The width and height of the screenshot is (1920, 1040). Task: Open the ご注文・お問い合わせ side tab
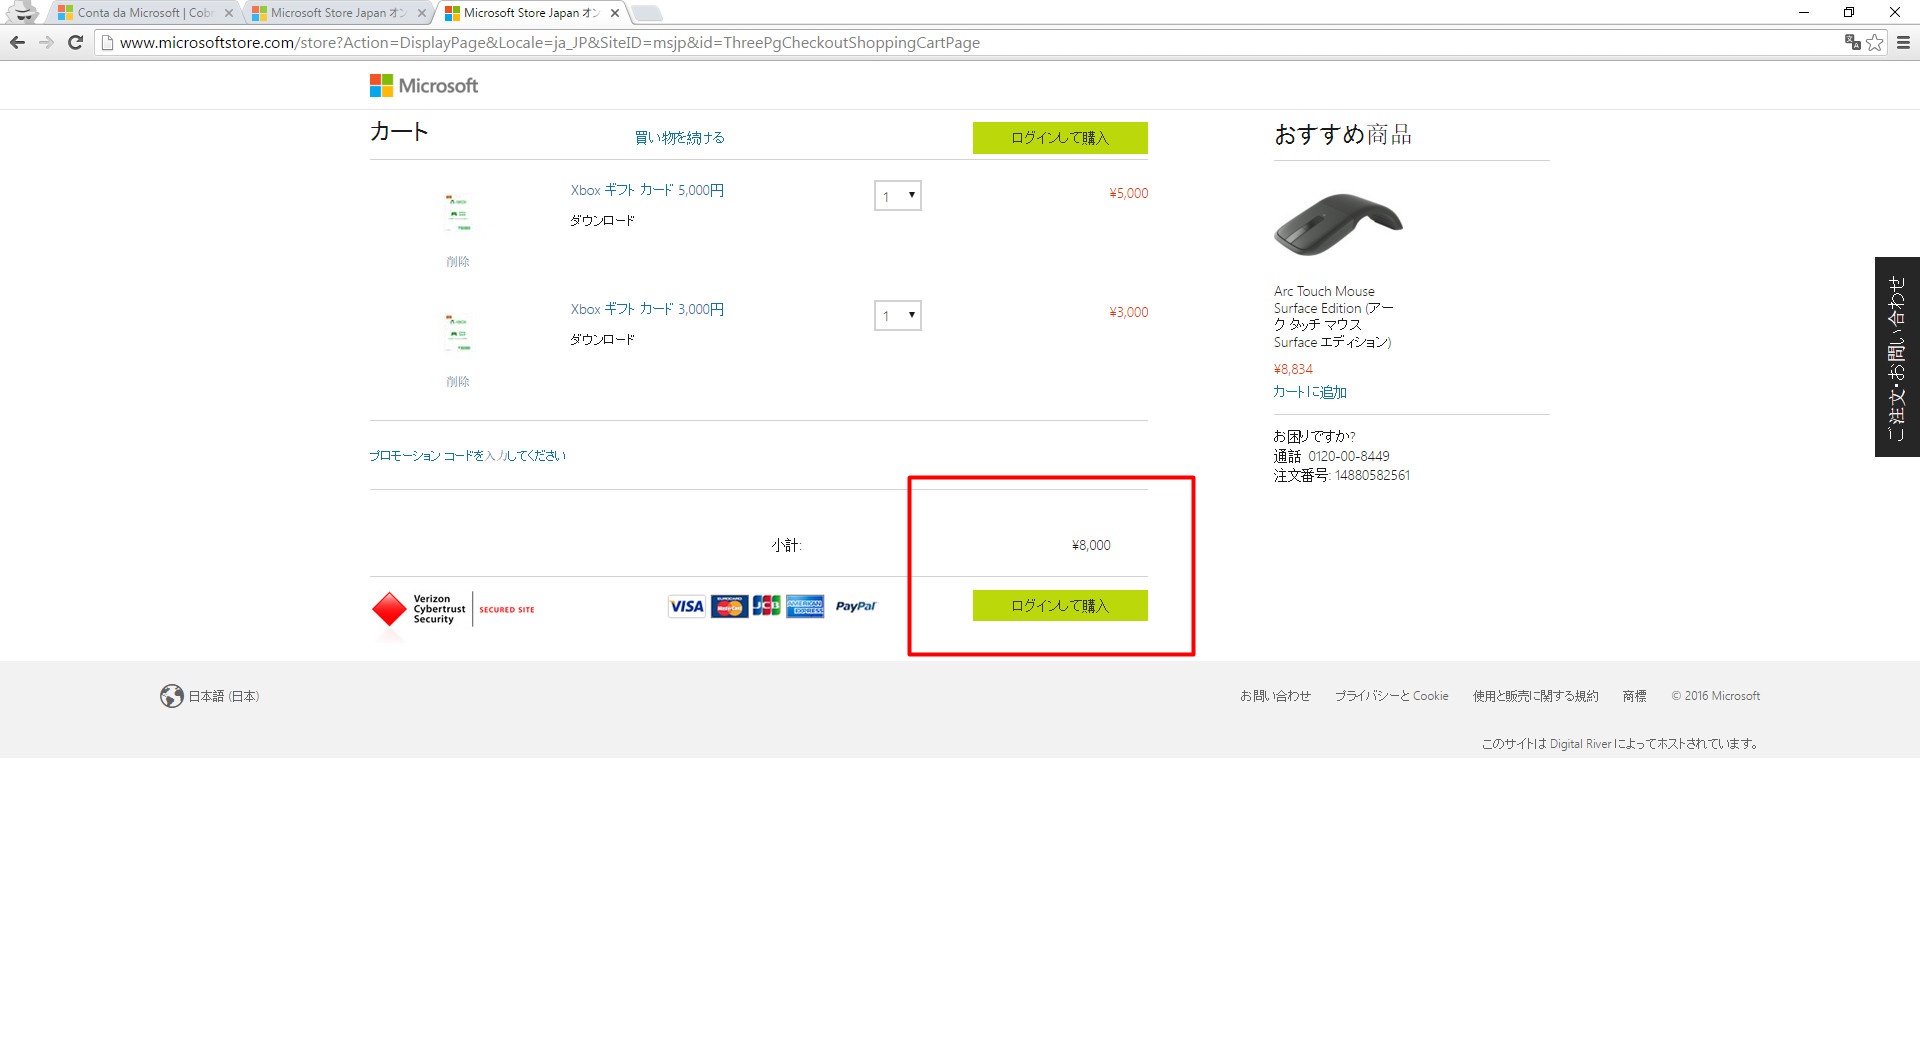1897,357
